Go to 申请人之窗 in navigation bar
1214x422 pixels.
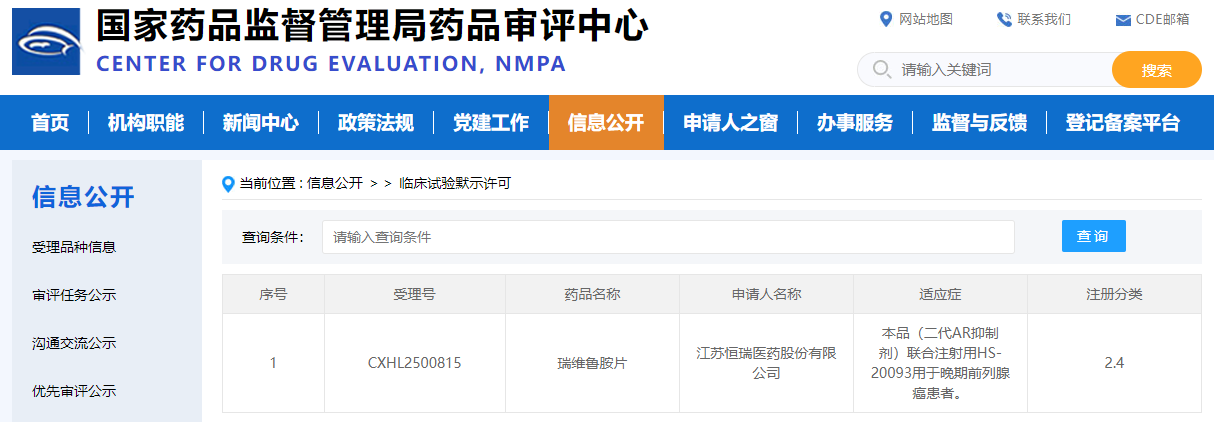(730, 123)
